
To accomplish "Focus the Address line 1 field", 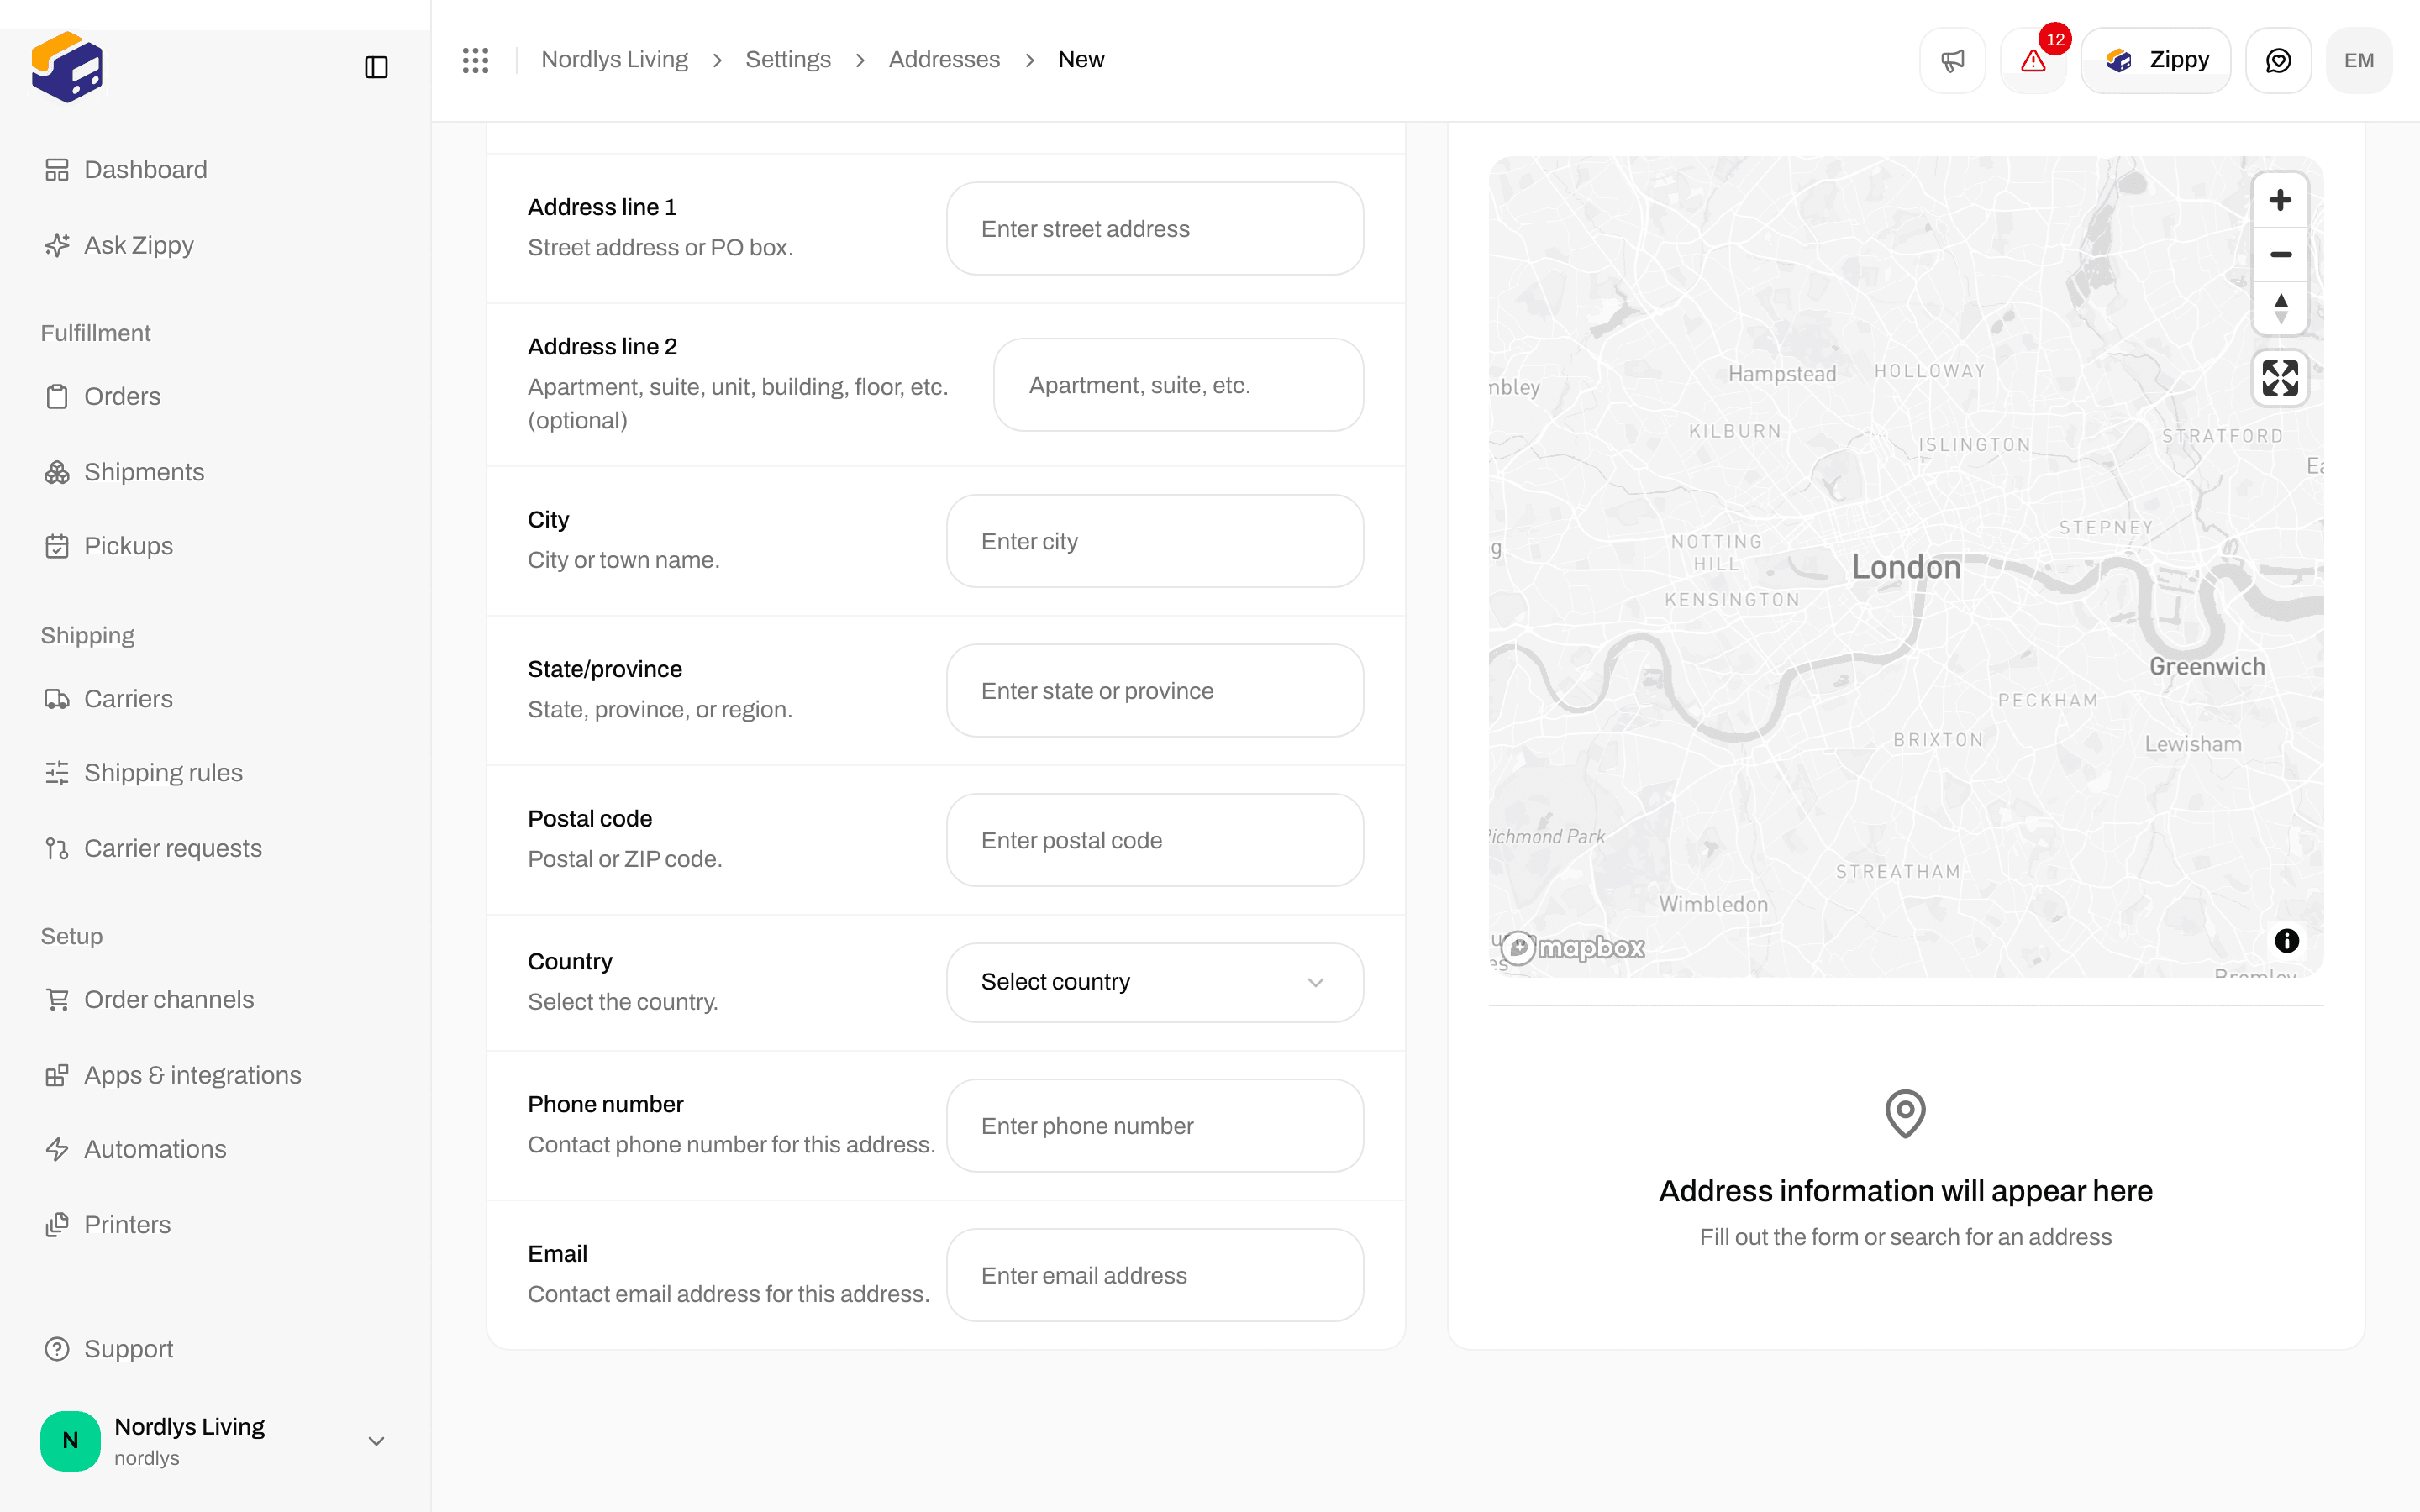I will click(1155, 229).
